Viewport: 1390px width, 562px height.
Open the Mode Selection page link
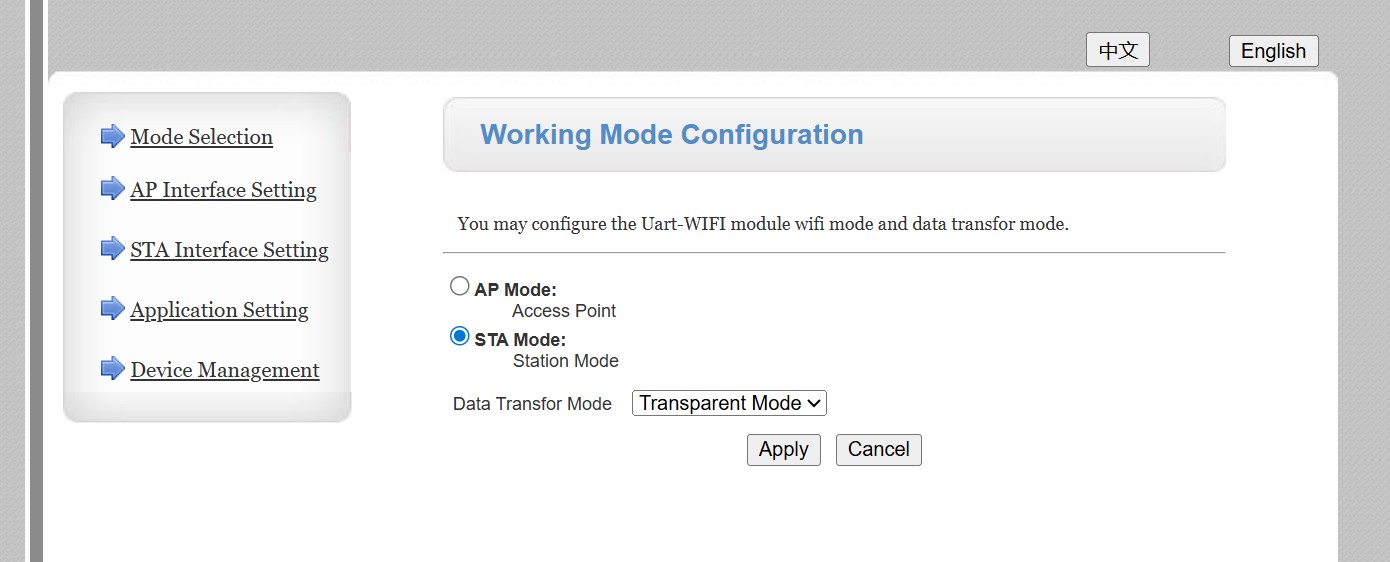coord(201,137)
